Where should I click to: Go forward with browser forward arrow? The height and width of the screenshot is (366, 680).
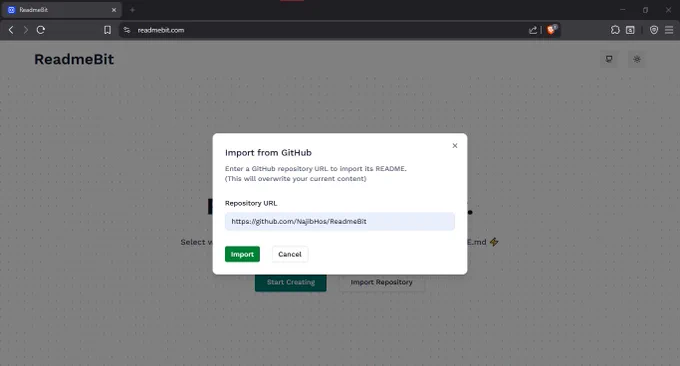pos(26,30)
